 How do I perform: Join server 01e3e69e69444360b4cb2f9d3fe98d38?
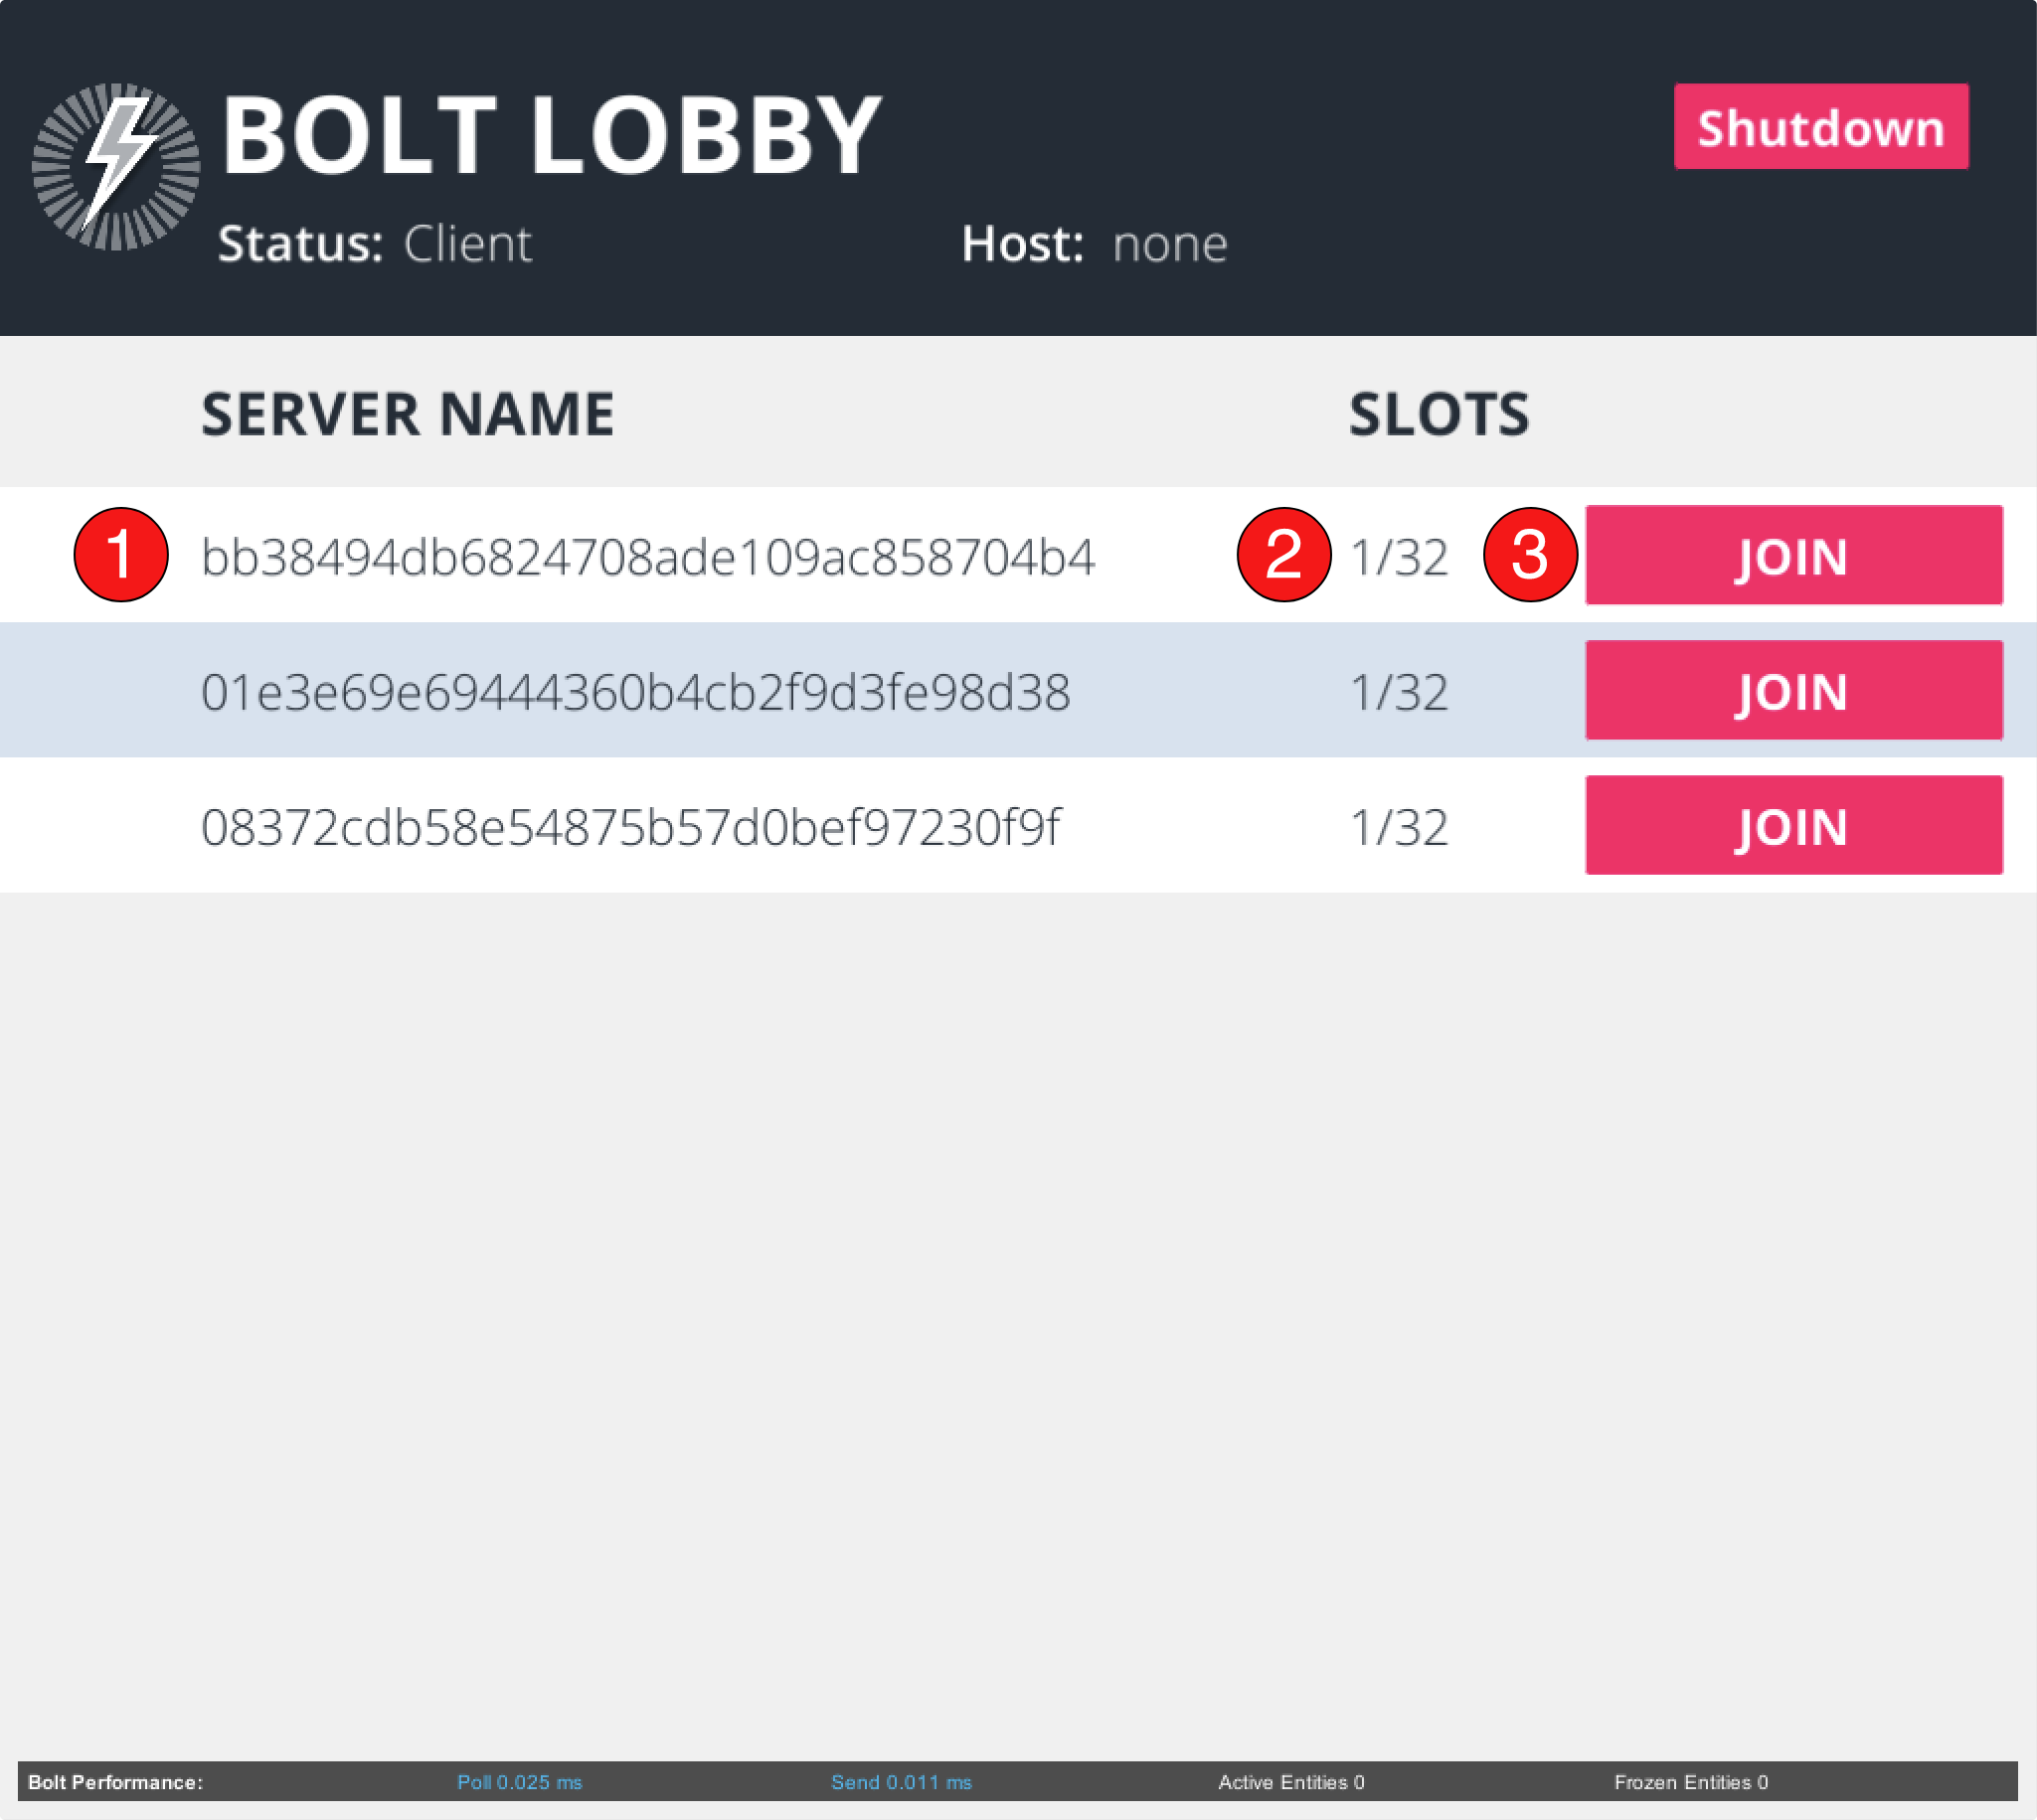pos(1794,690)
